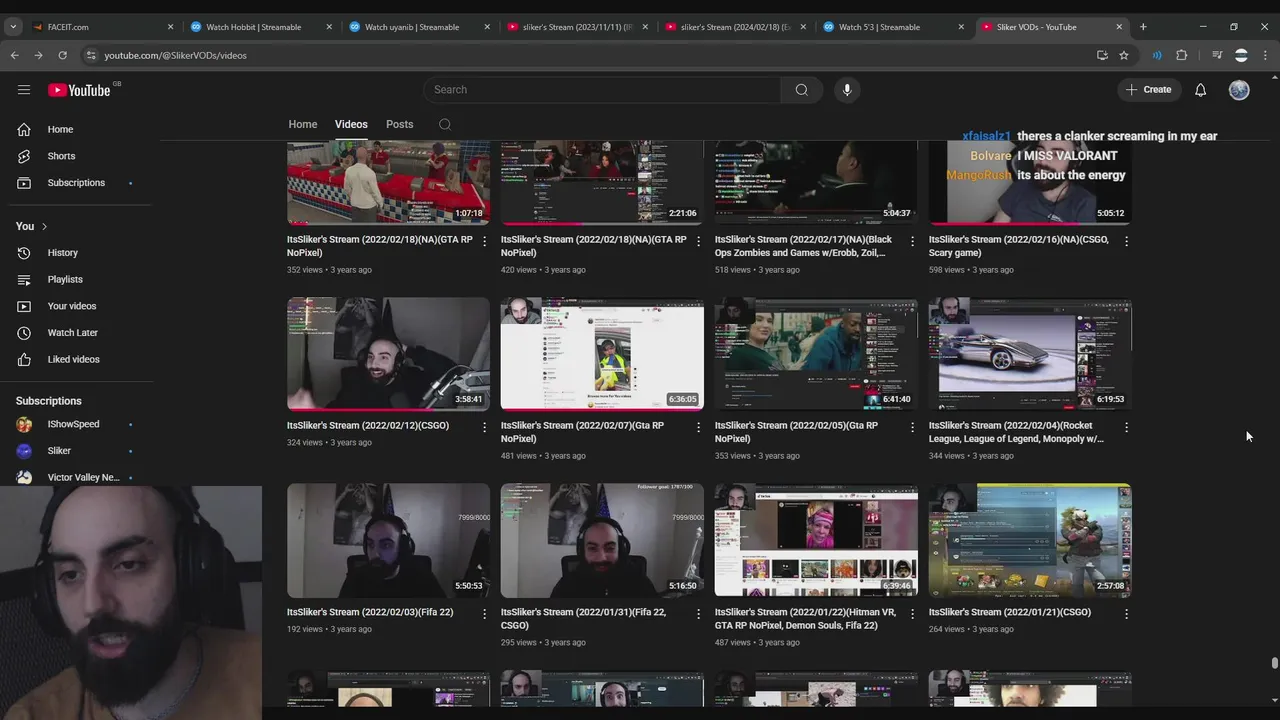Open the account avatar menu

click(x=1239, y=90)
